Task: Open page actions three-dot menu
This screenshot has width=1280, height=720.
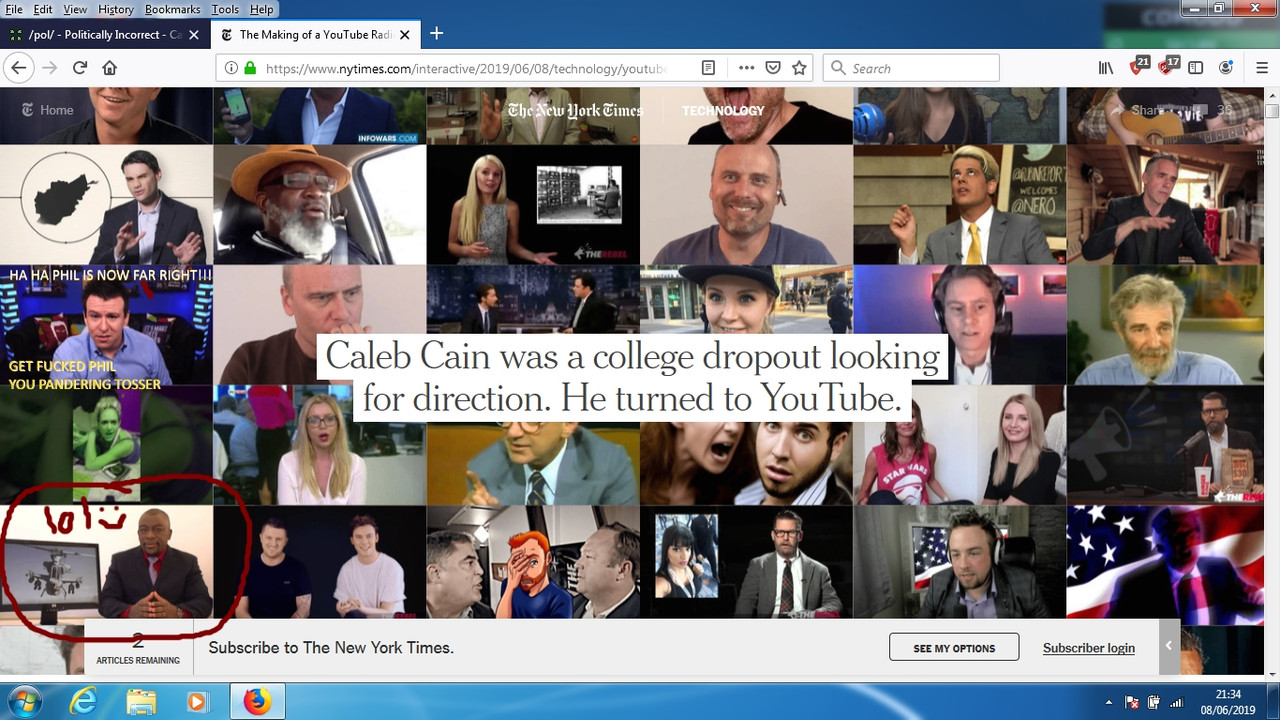Action: click(746, 68)
